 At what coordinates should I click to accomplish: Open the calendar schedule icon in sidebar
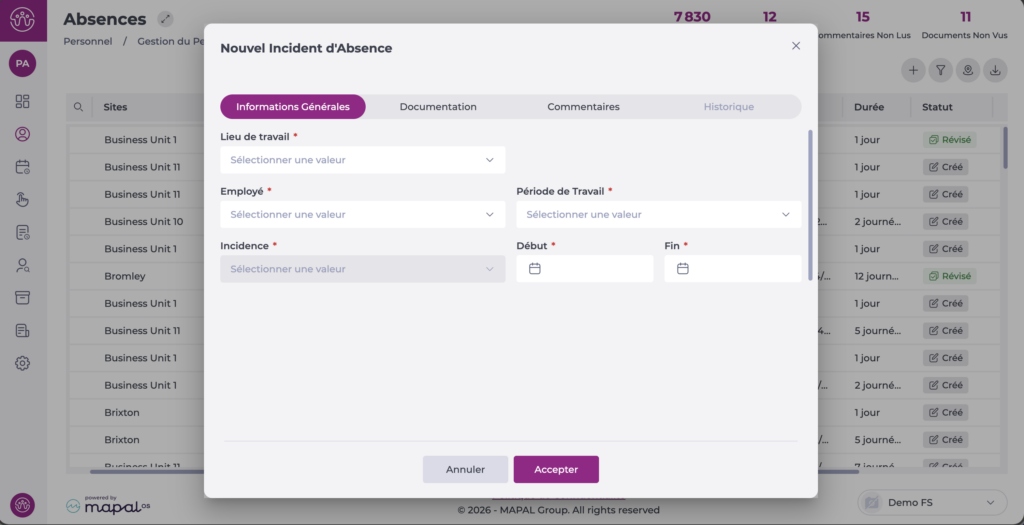pyautogui.click(x=22, y=167)
